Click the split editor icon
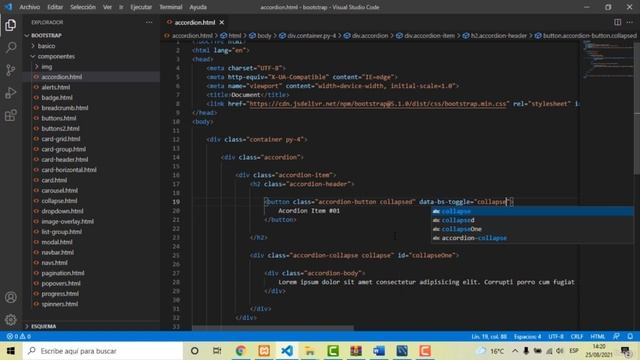 tap(618, 22)
